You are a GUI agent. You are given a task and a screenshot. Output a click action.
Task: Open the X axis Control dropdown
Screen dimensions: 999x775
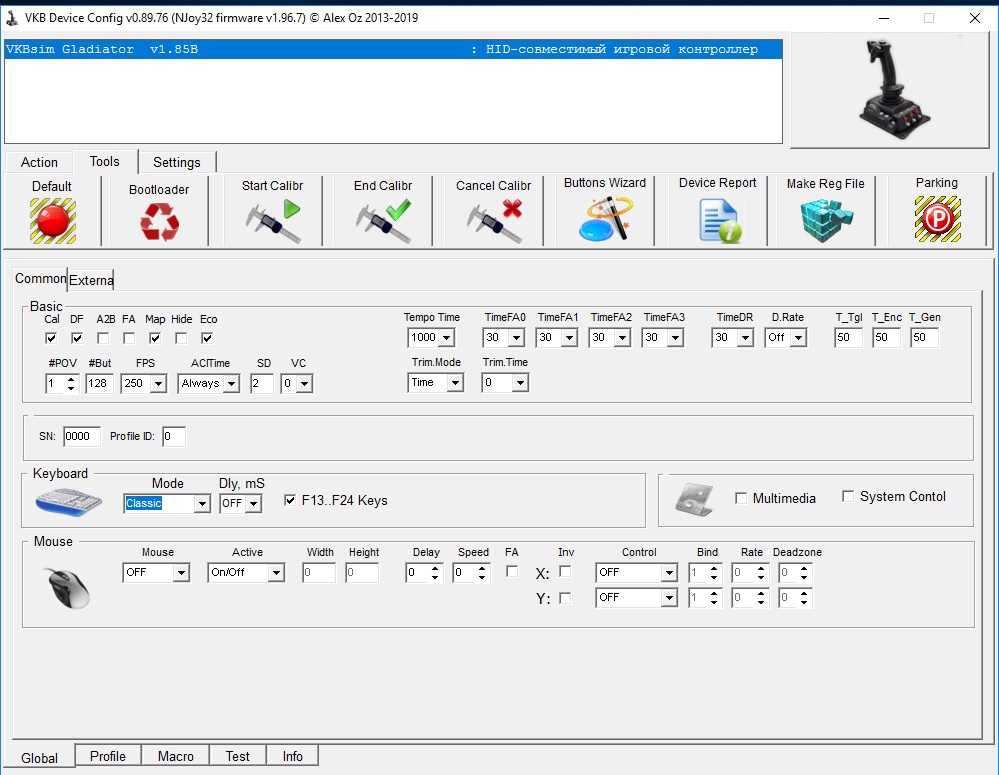pos(669,573)
